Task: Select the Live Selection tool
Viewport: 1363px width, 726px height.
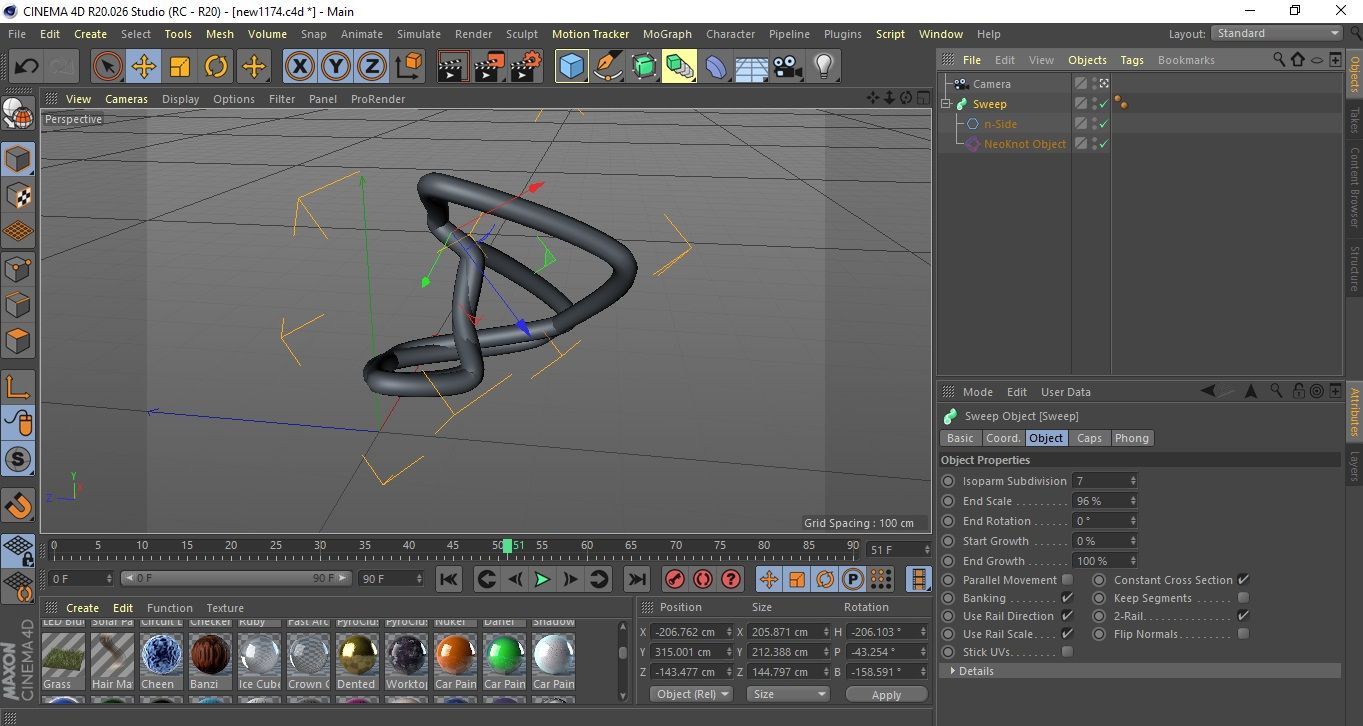Action: coord(108,67)
